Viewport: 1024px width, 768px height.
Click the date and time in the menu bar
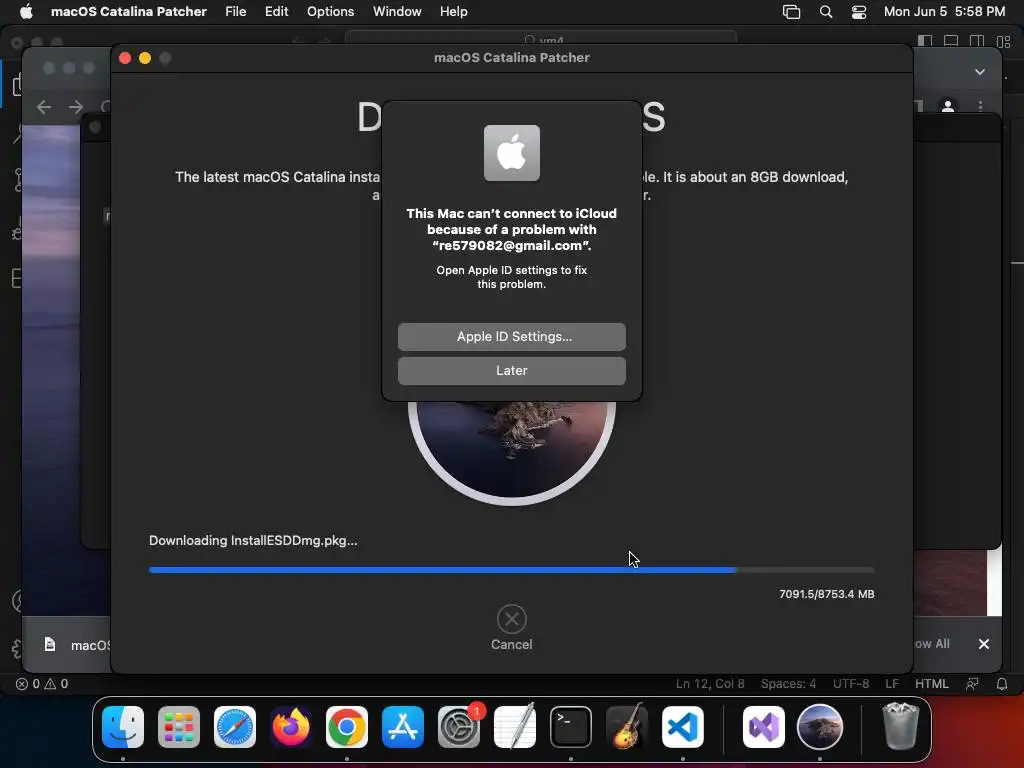pyautogui.click(x=944, y=12)
